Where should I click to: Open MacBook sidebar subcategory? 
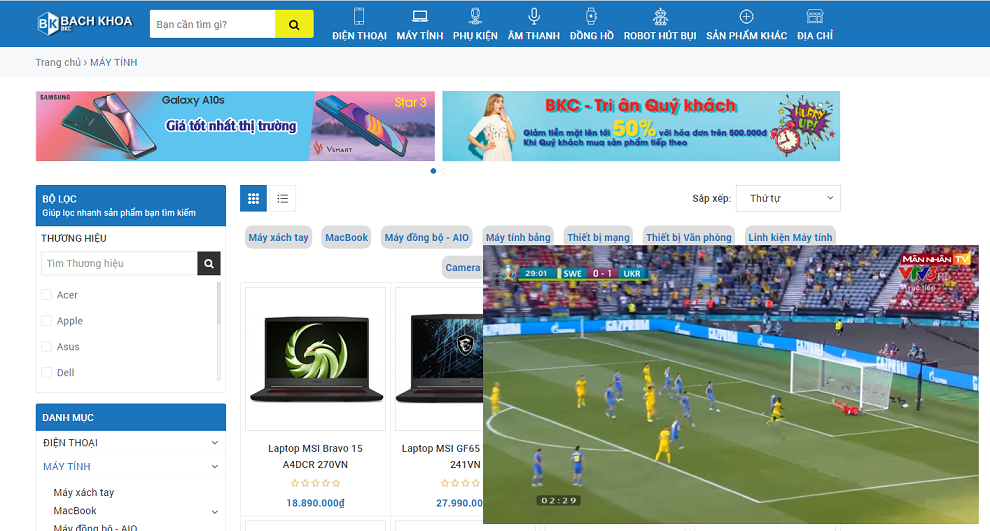[x=75, y=511]
